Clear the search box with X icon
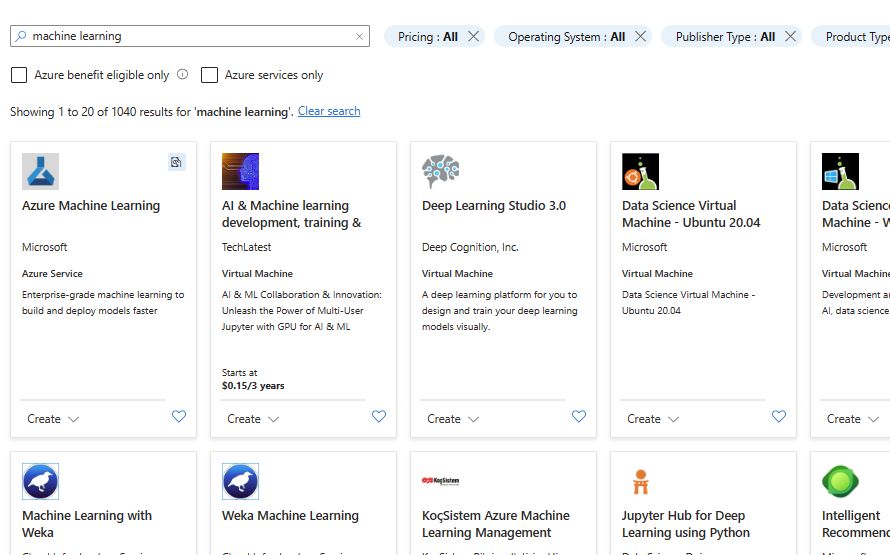Image resolution: width=890 pixels, height=555 pixels. (x=360, y=36)
